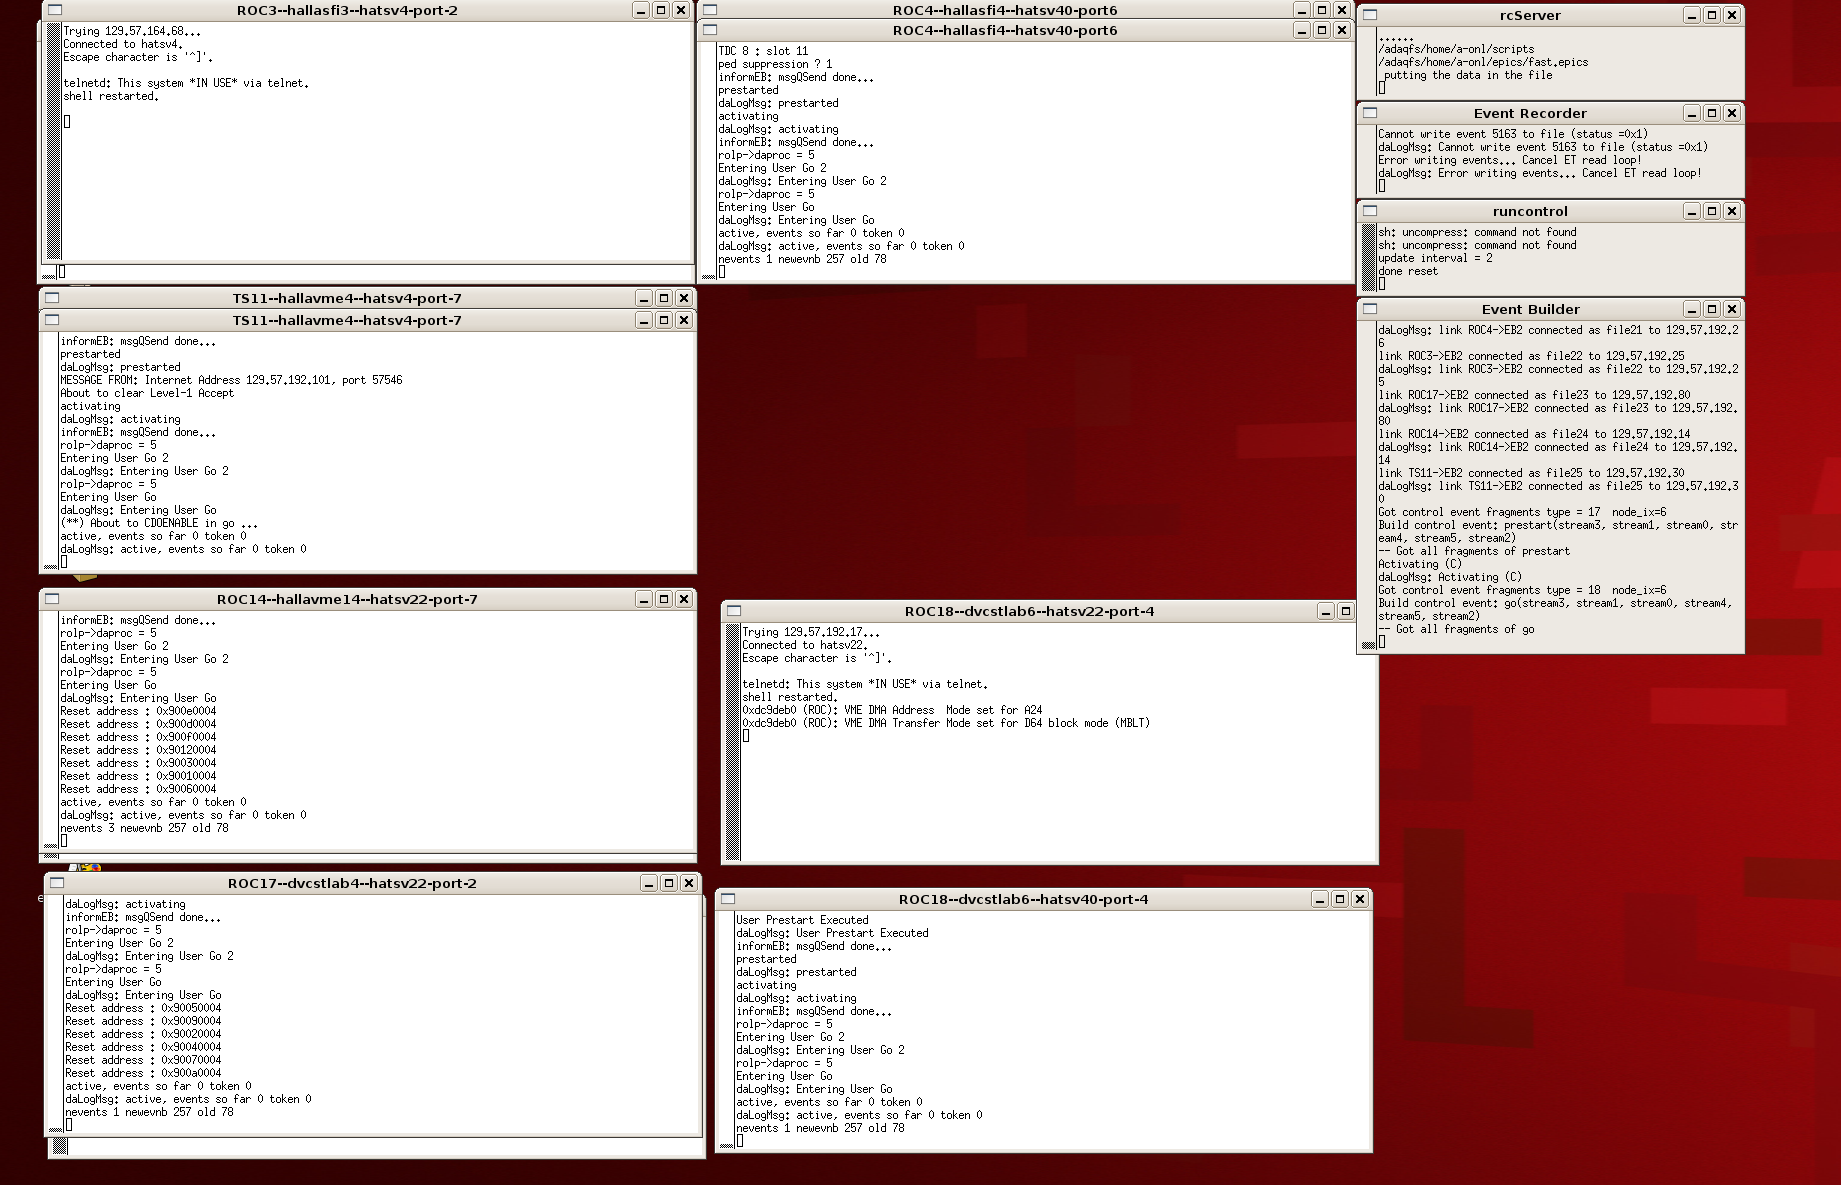Minimize the runcontrol window
Image resolution: width=1841 pixels, height=1185 pixels.
1692,211
